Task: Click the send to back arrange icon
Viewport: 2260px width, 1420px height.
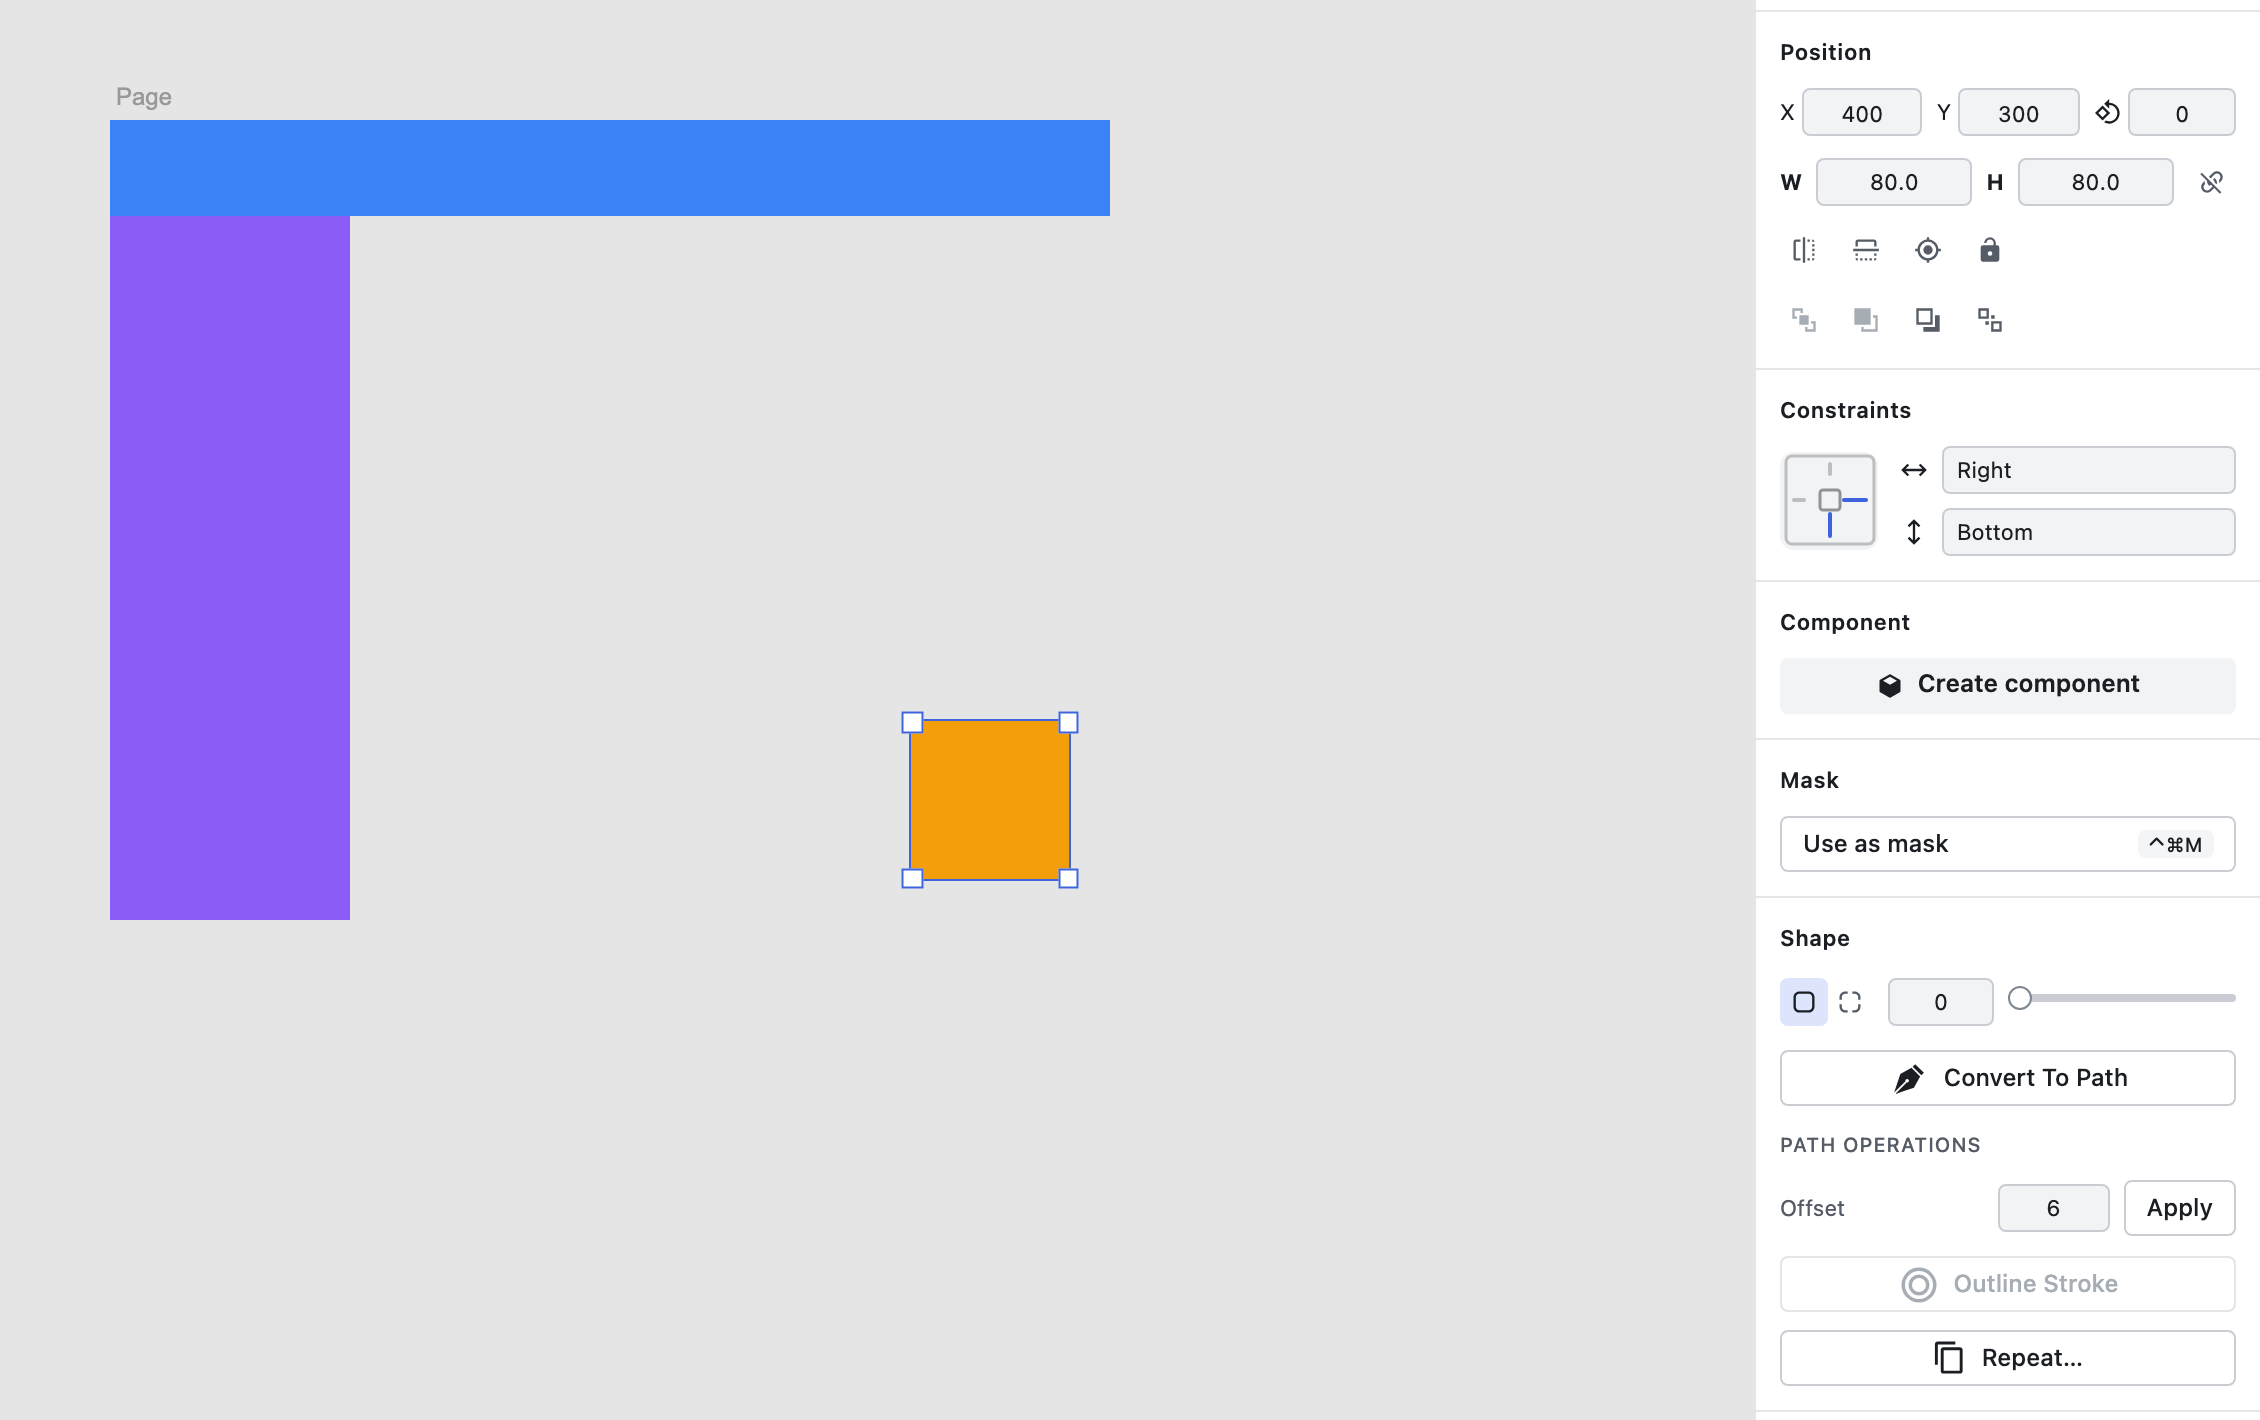Action: (1990, 320)
